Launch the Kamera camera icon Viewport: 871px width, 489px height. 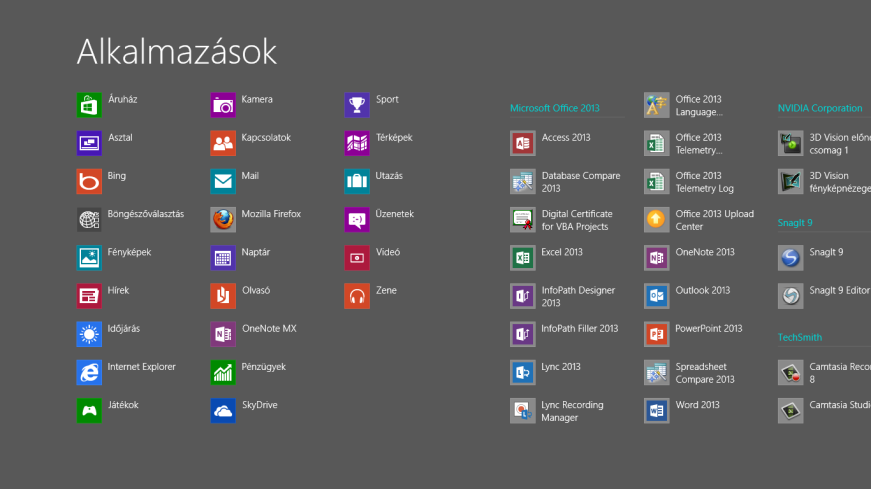pyautogui.click(x=223, y=105)
